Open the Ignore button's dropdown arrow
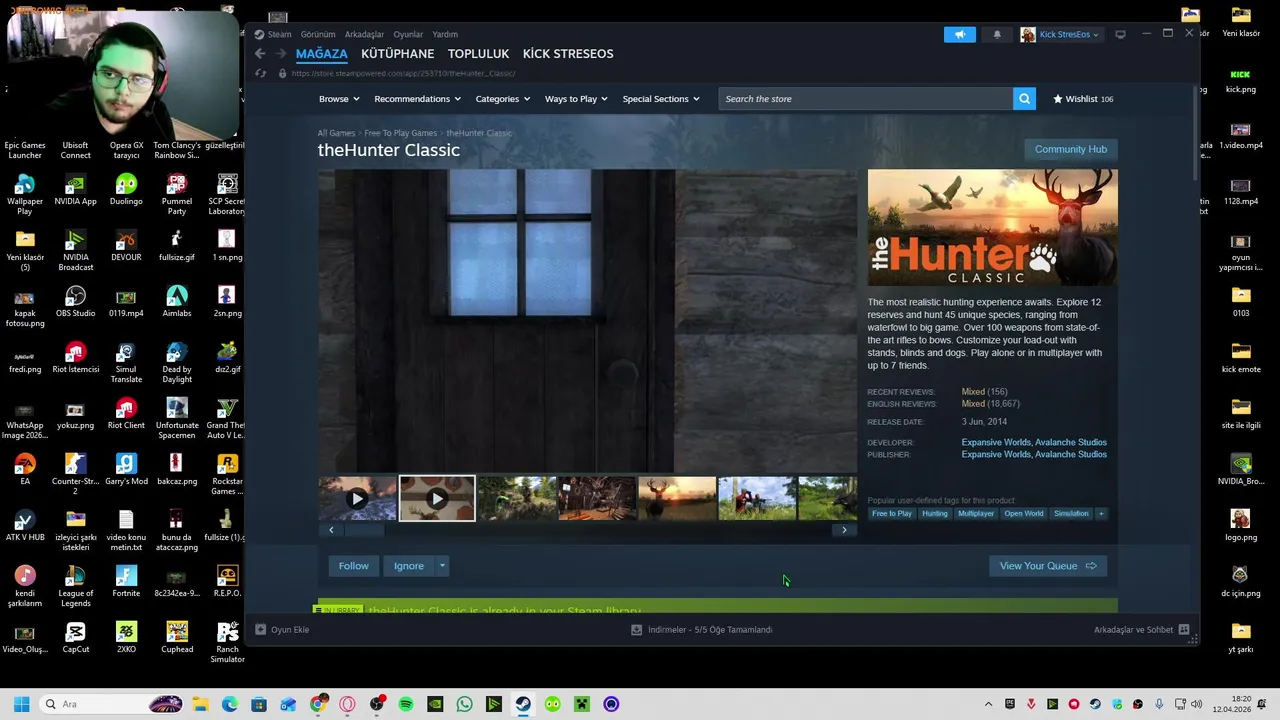This screenshot has width=1280, height=720. point(442,566)
